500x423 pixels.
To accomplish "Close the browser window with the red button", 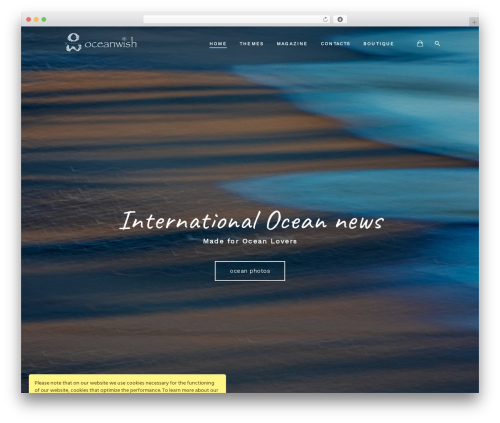I will pos(29,19).
